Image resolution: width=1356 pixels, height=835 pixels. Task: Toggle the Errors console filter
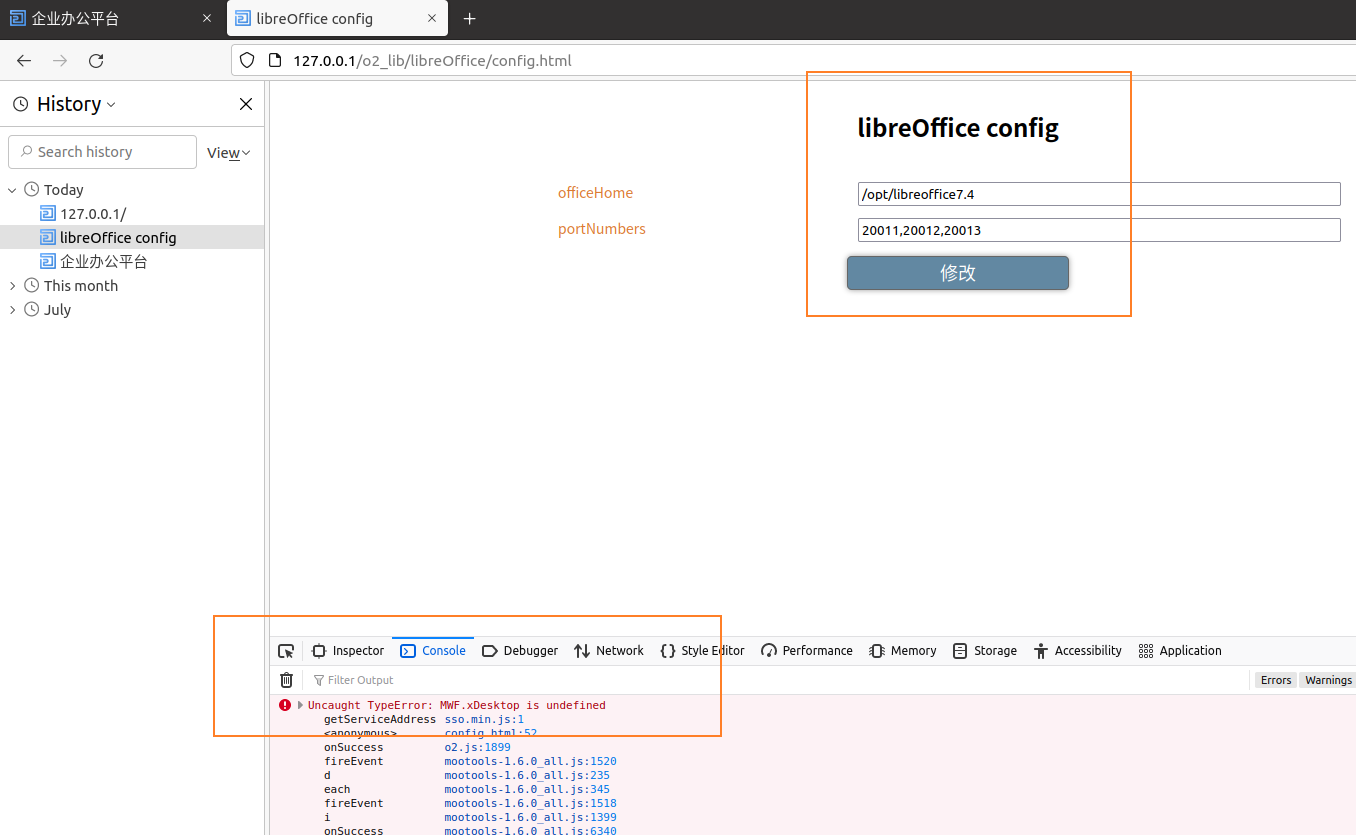[x=1276, y=680]
